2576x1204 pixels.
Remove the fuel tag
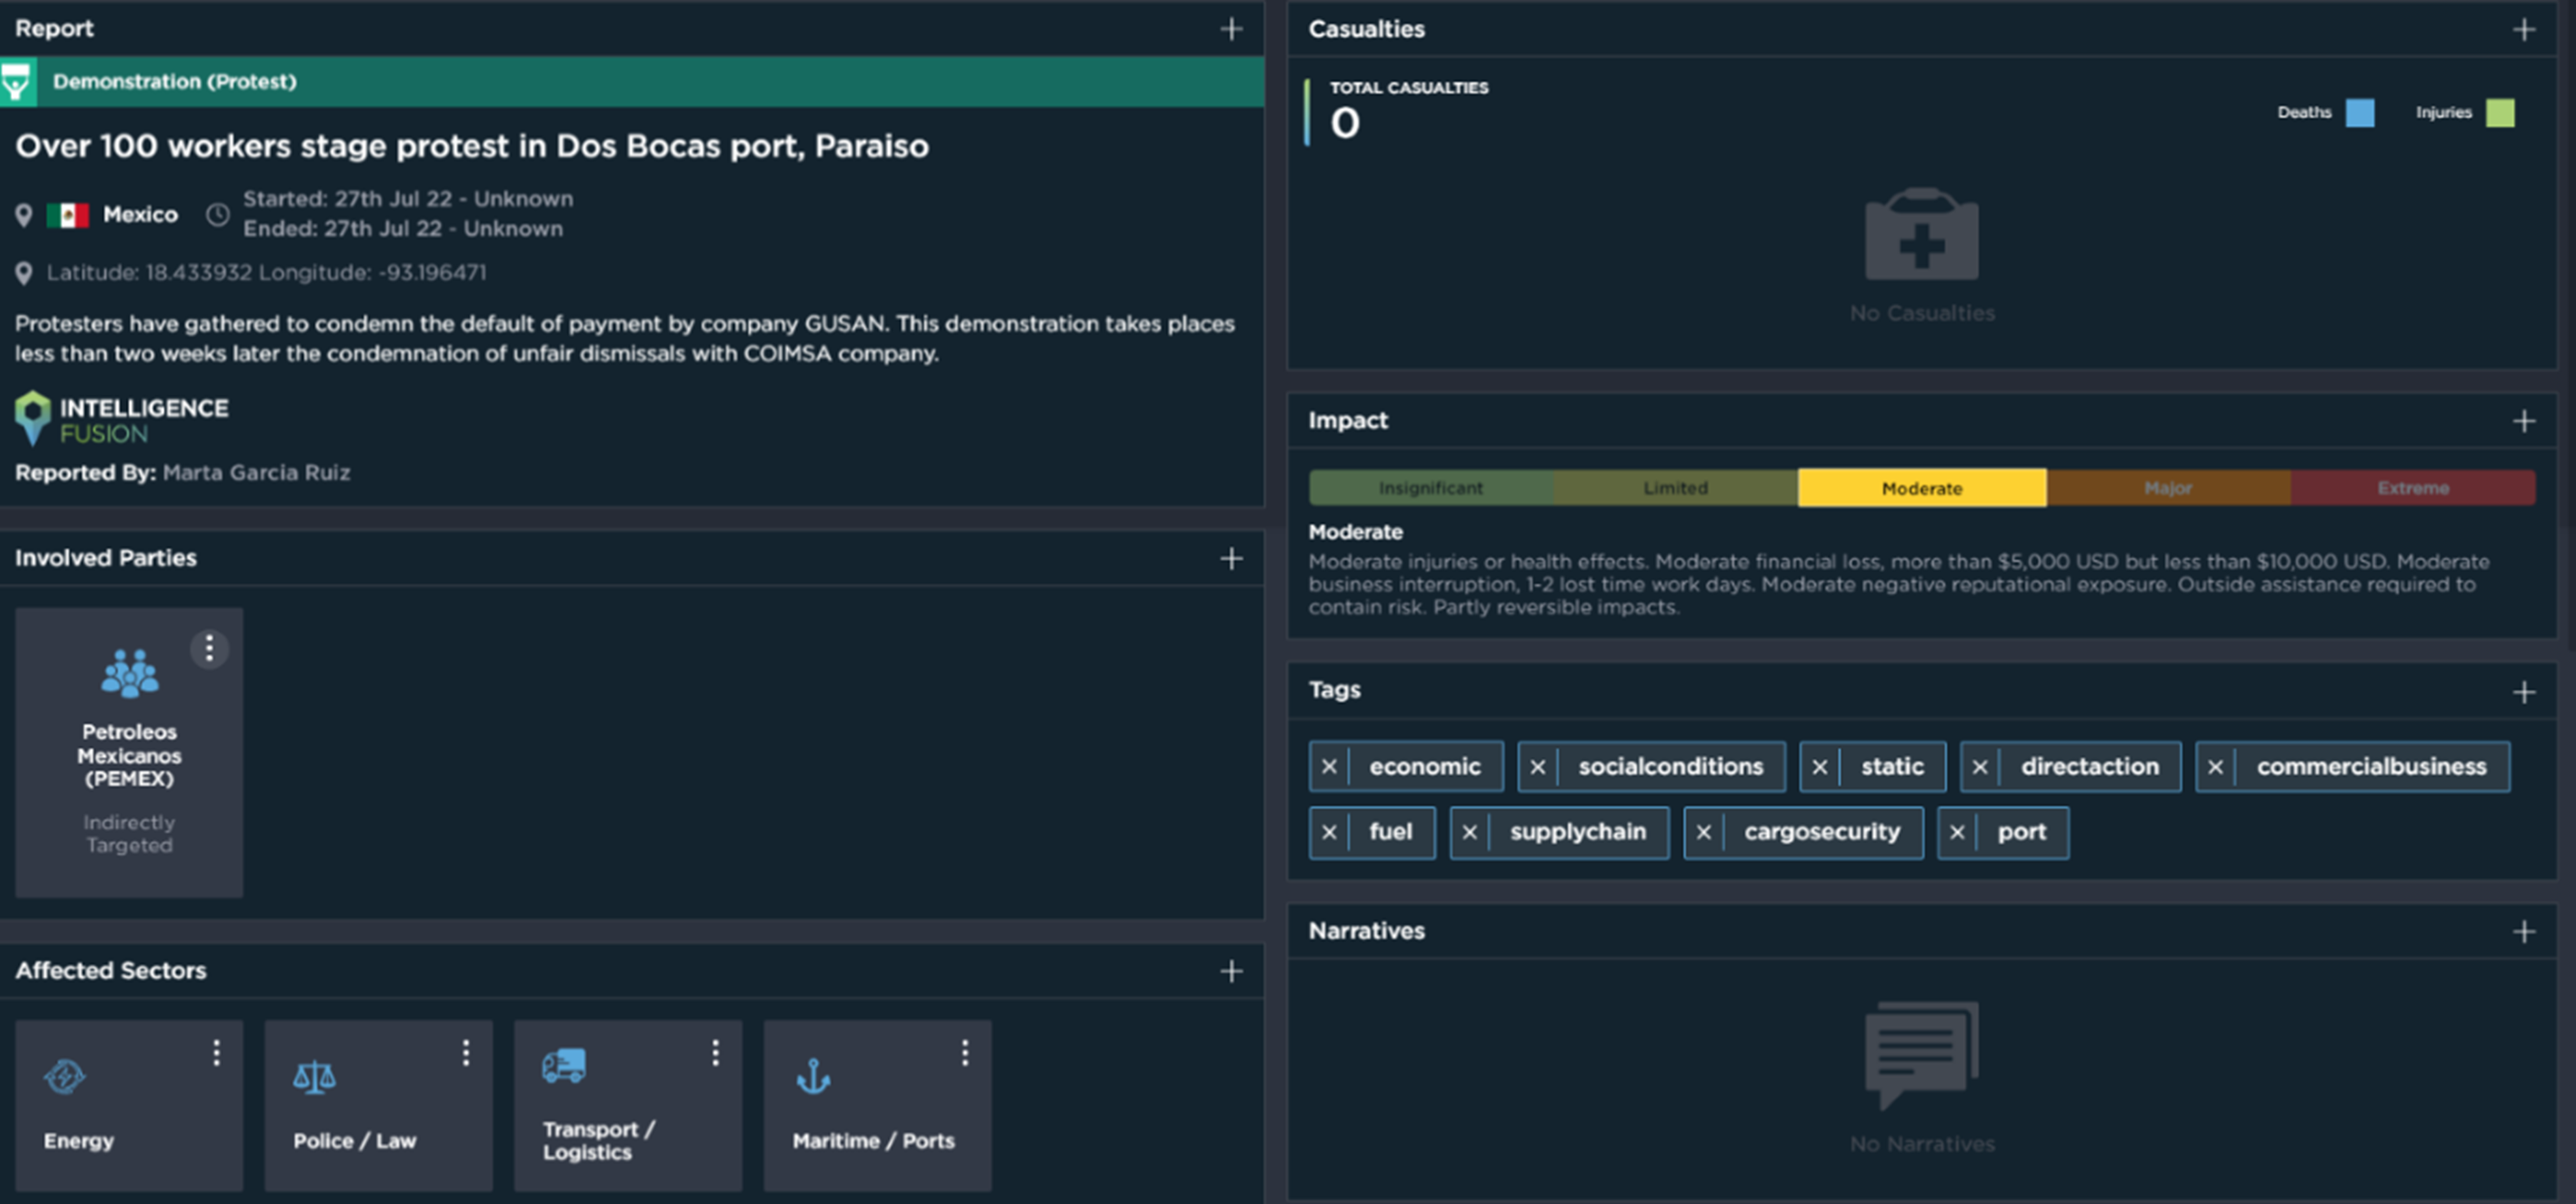tap(1329, 832)
